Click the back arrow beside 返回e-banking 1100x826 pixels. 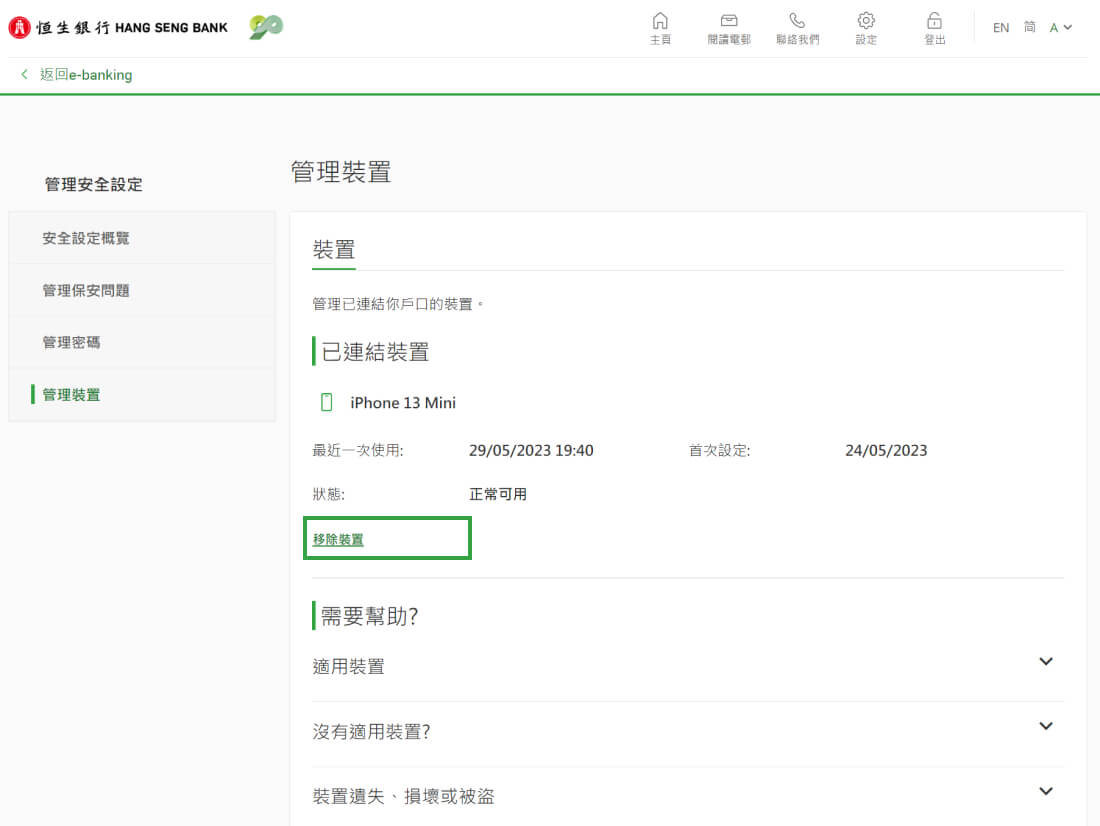click(25, 75)
